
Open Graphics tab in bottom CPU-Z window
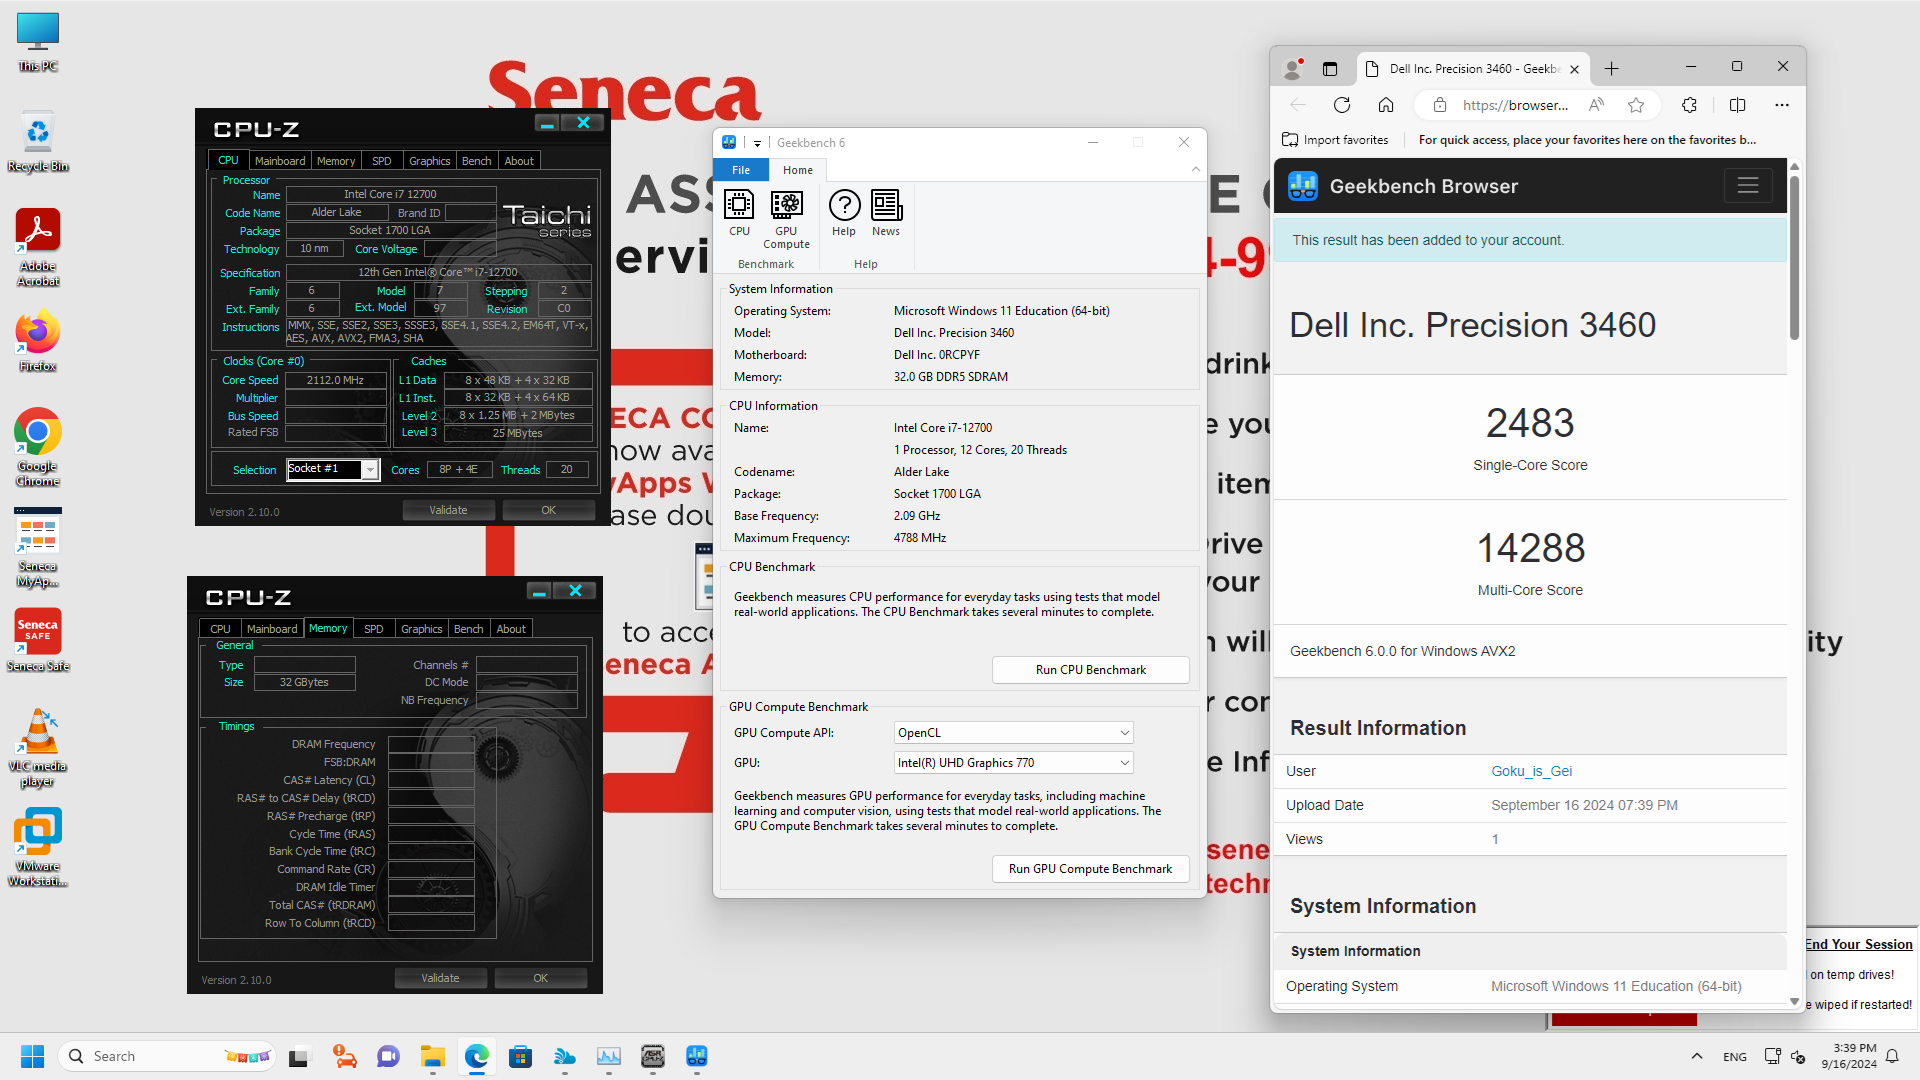(x=421, y=629)
